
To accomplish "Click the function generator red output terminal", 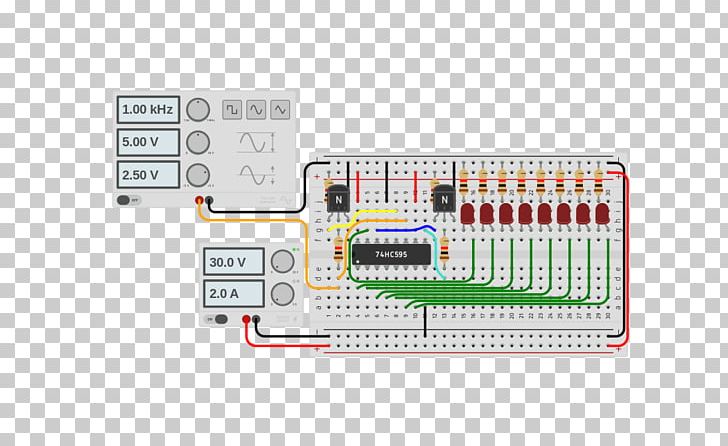I will coord(201,202).
